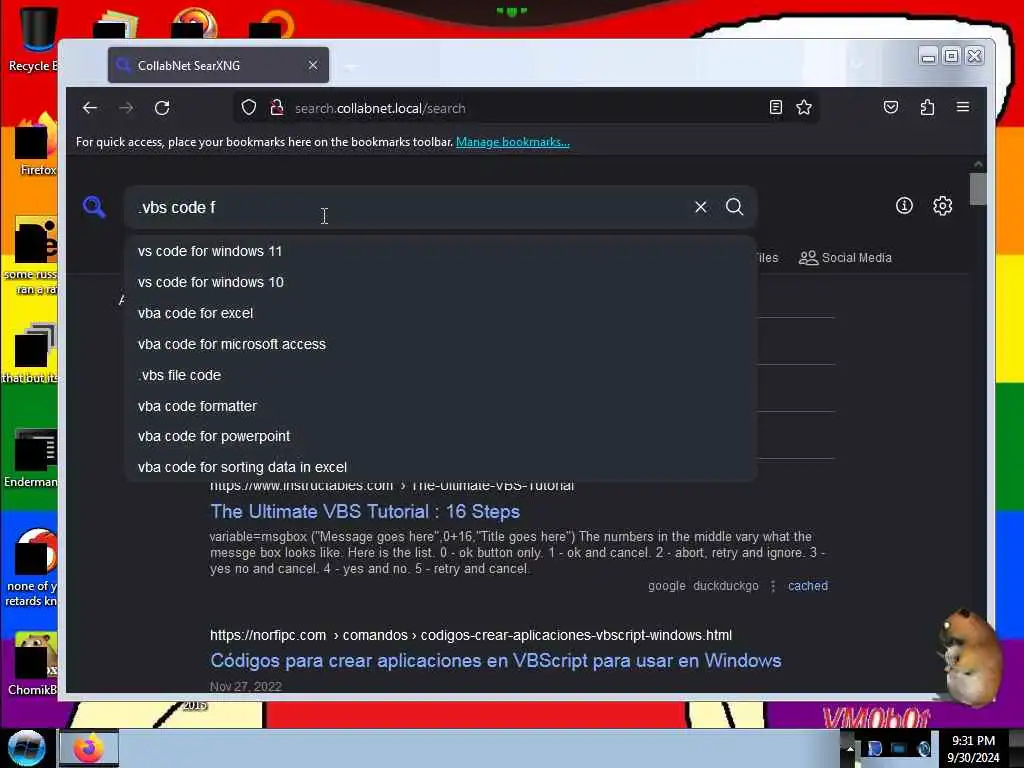The width and height of the screenshot is (1024, 768).
Task: Go back to the previous page
Action: tap(90, 108)
